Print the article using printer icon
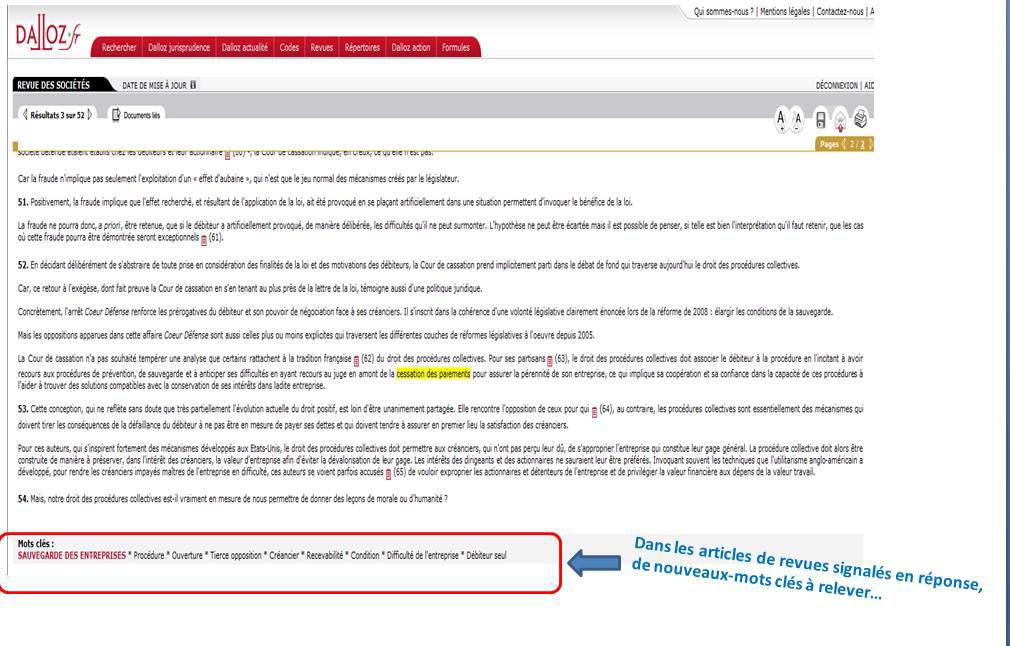The height and width of the screenshot is (646, 1010). [x=861, y=117]
